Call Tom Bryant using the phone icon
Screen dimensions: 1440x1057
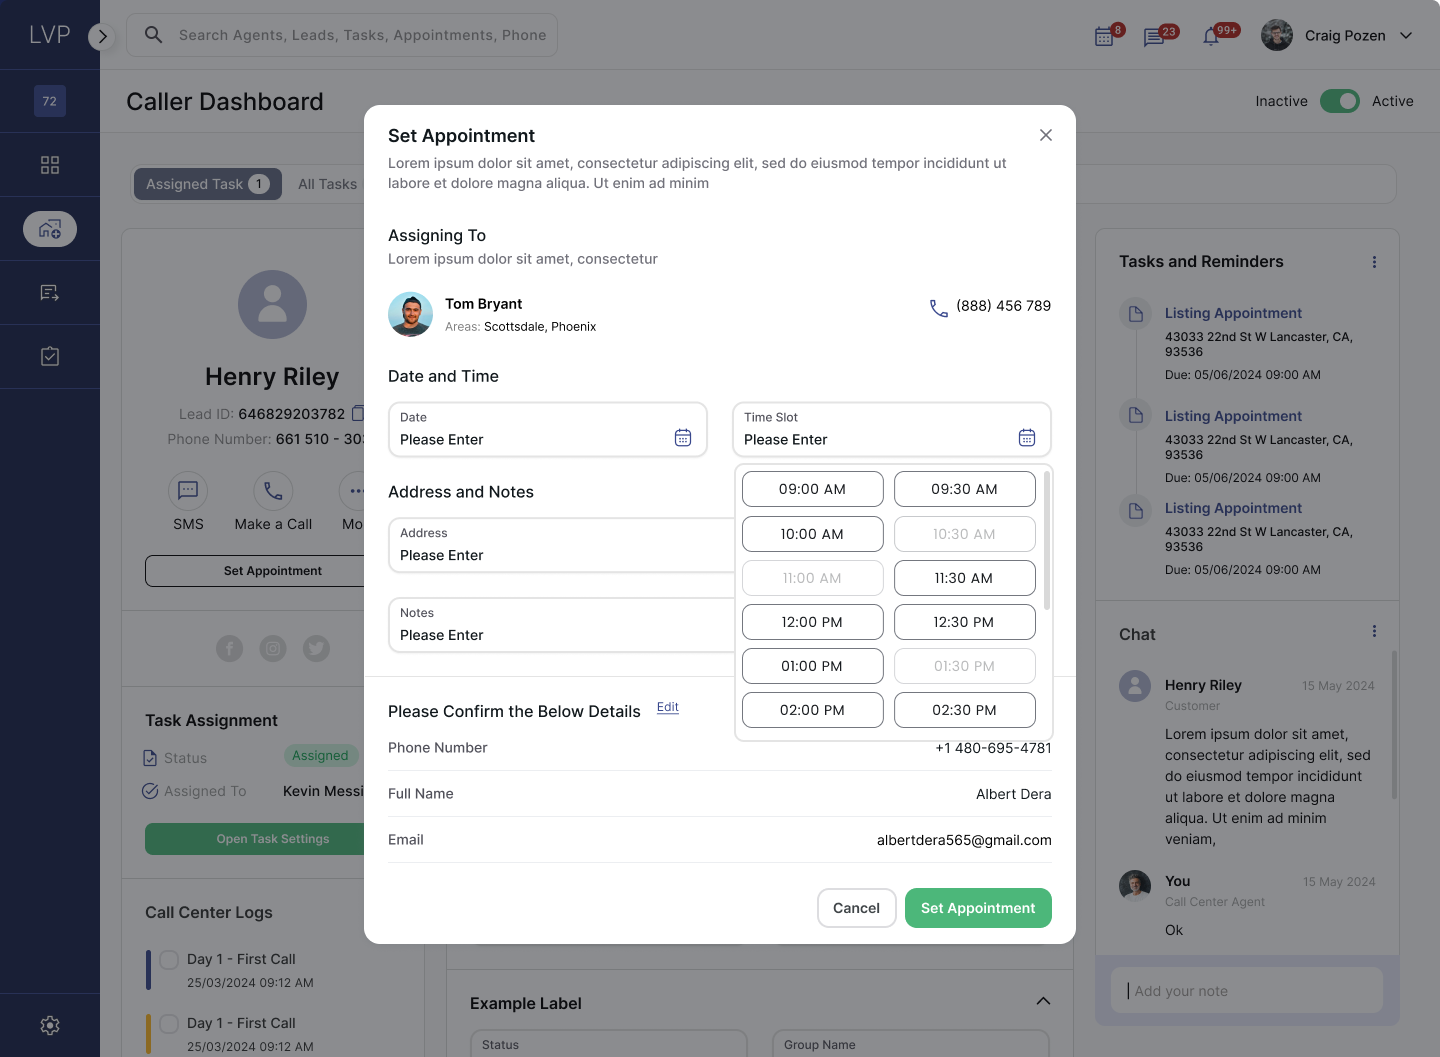click(939, 308)
